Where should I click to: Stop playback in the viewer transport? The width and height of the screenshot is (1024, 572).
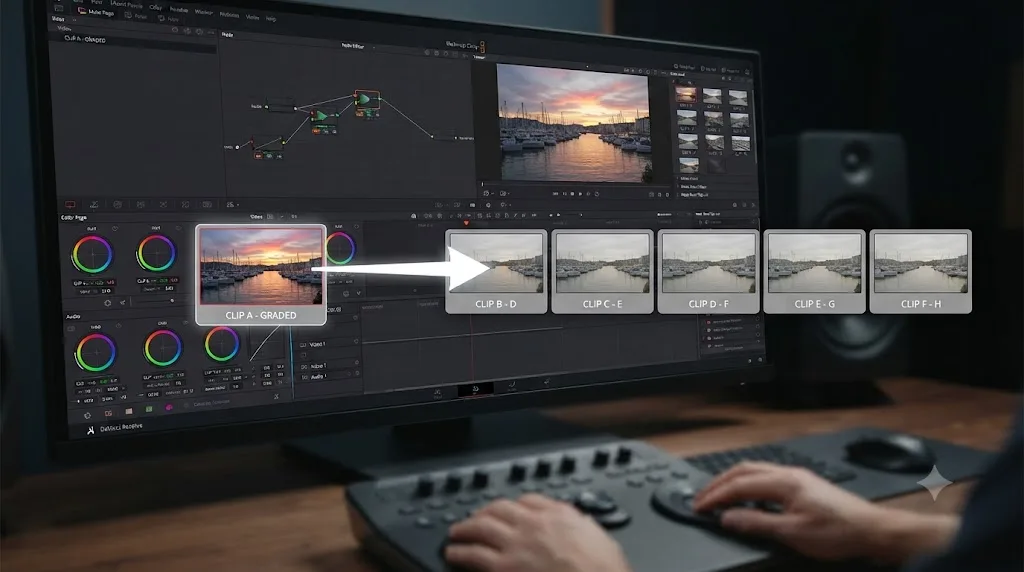tap(572, 194)
